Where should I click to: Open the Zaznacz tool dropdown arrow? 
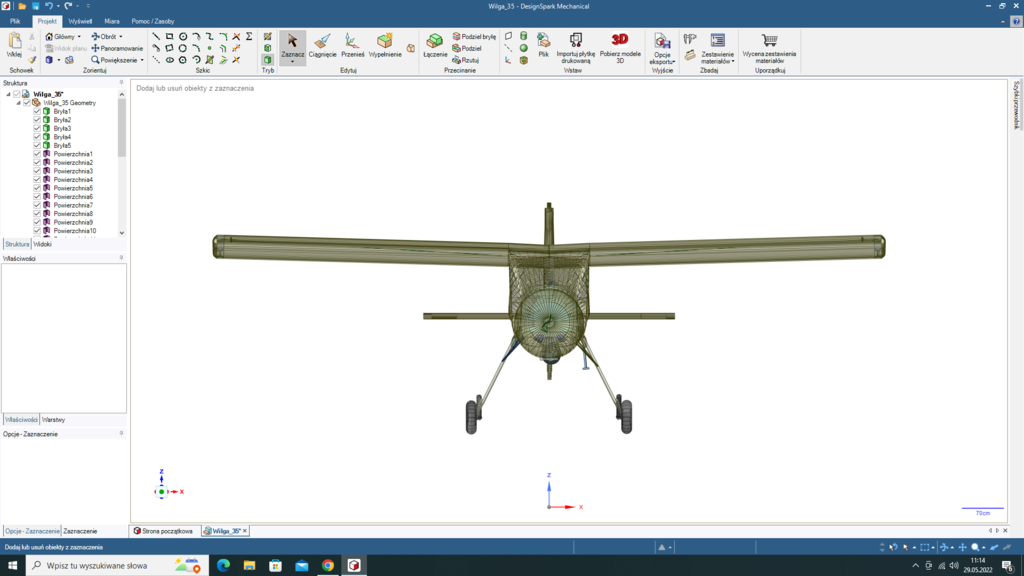click(x=293, y=62)
